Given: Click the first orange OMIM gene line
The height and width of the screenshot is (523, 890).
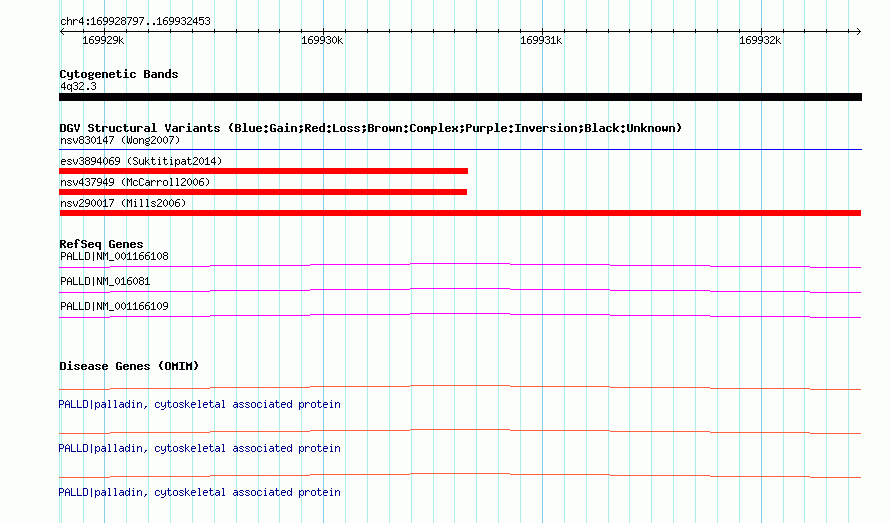Looking at the screenshot, I should 460,387.
